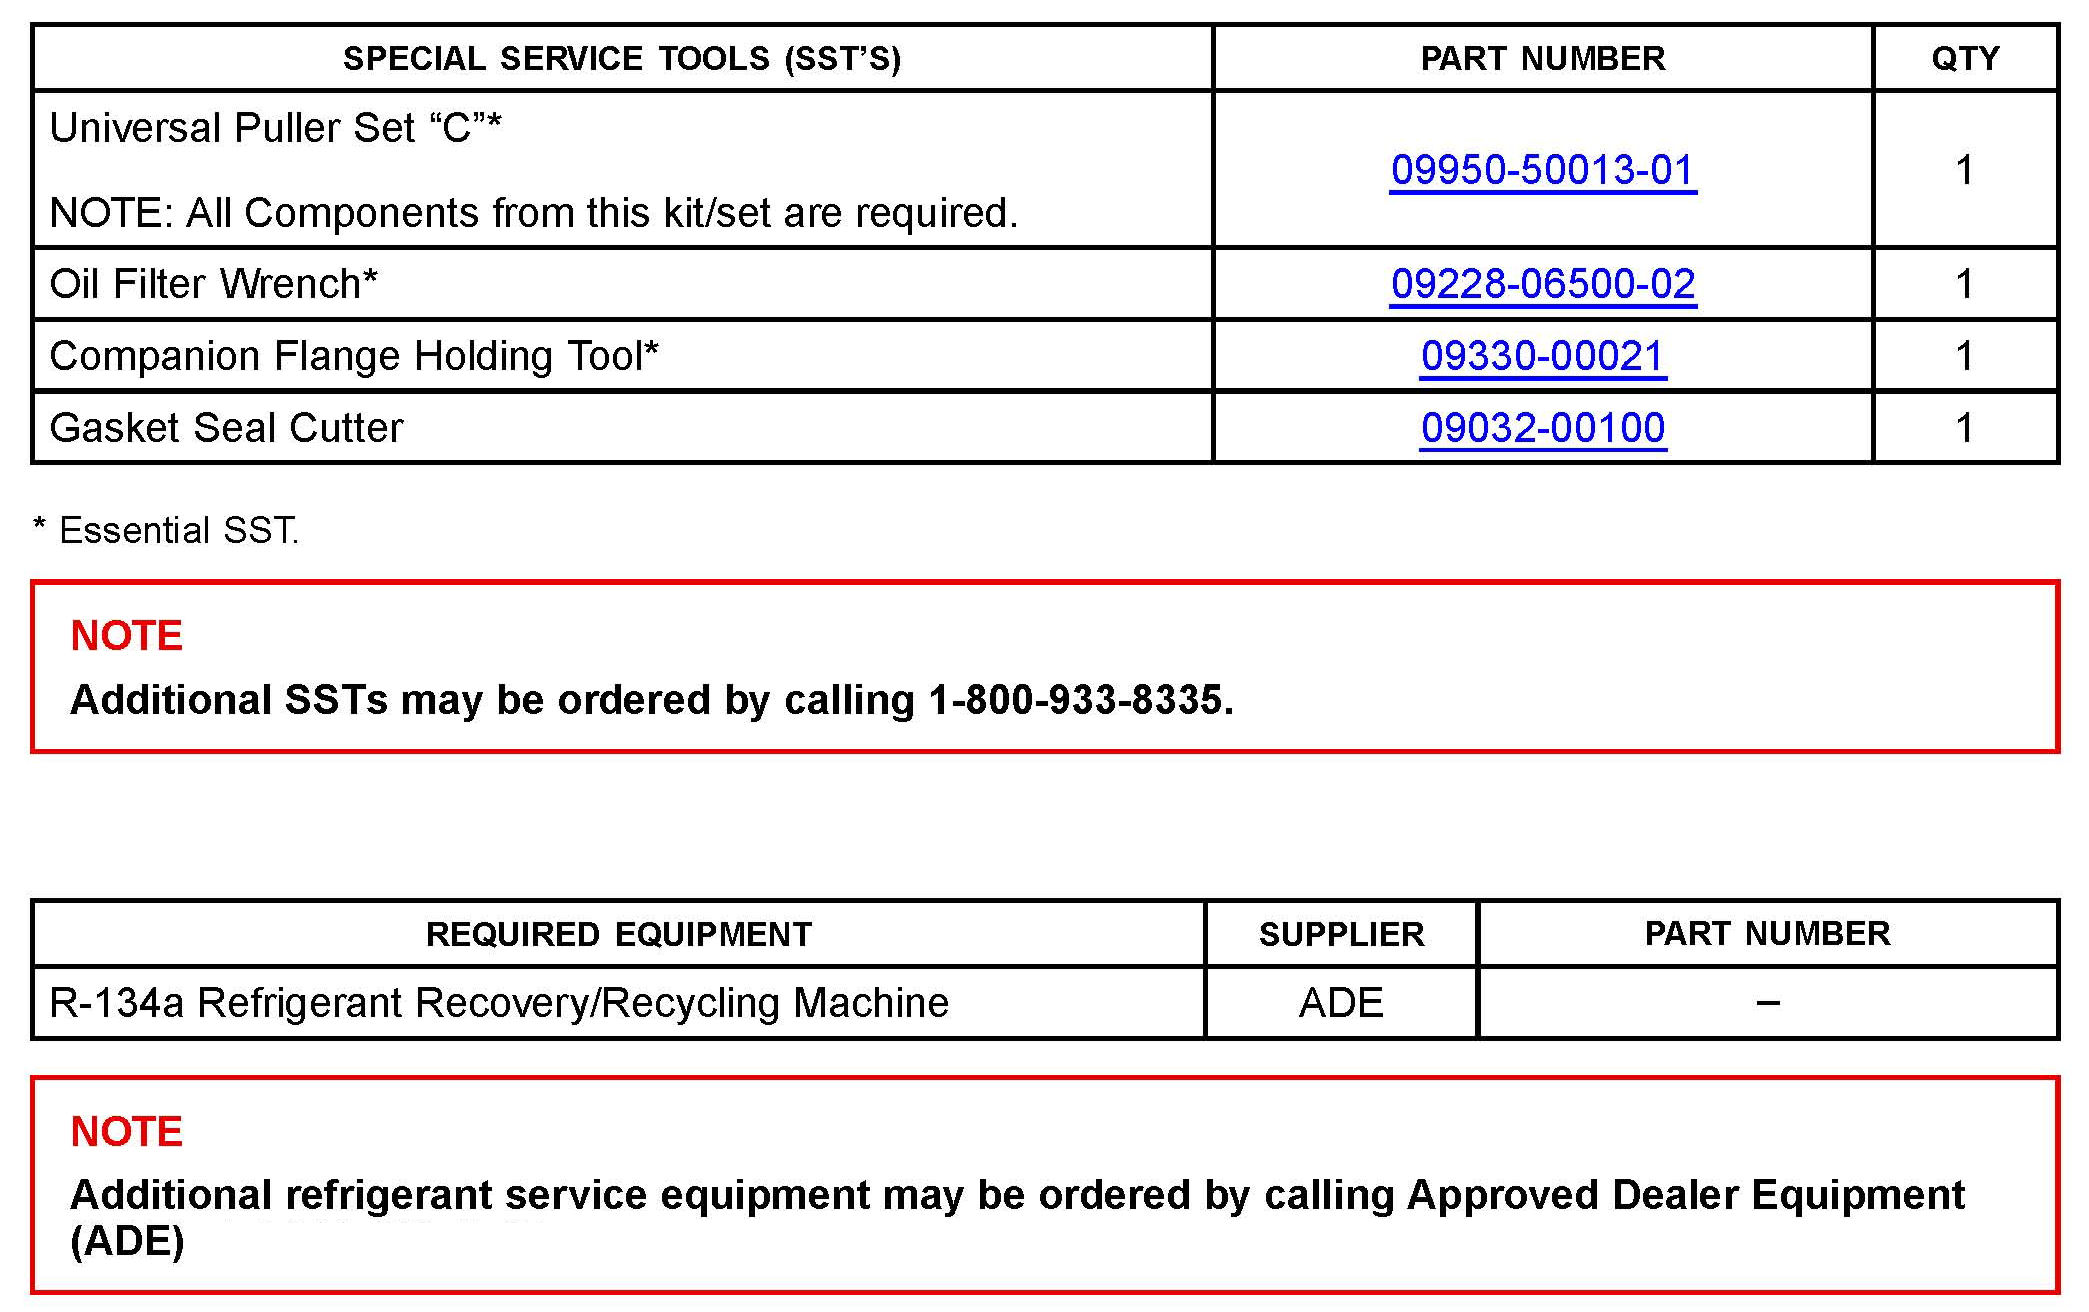Viewport: 2089px width, 1312px height.
Task: Click the Companion Flange Holding Tool cell
Action: pos(354,356)
